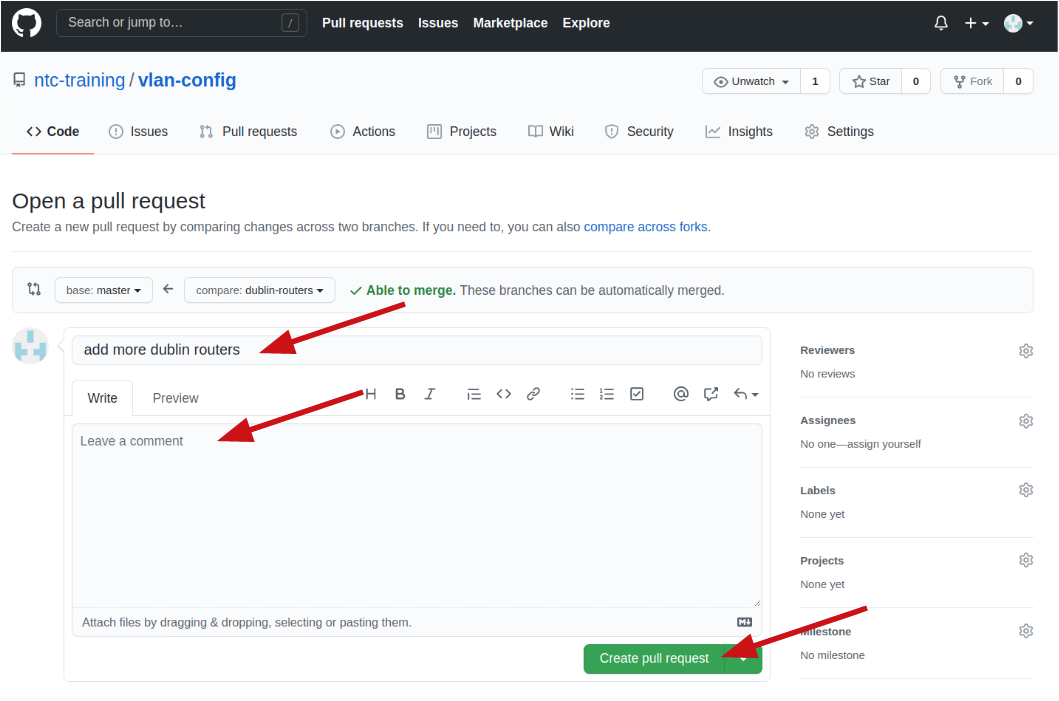Switch to the Preview tab

175,398
